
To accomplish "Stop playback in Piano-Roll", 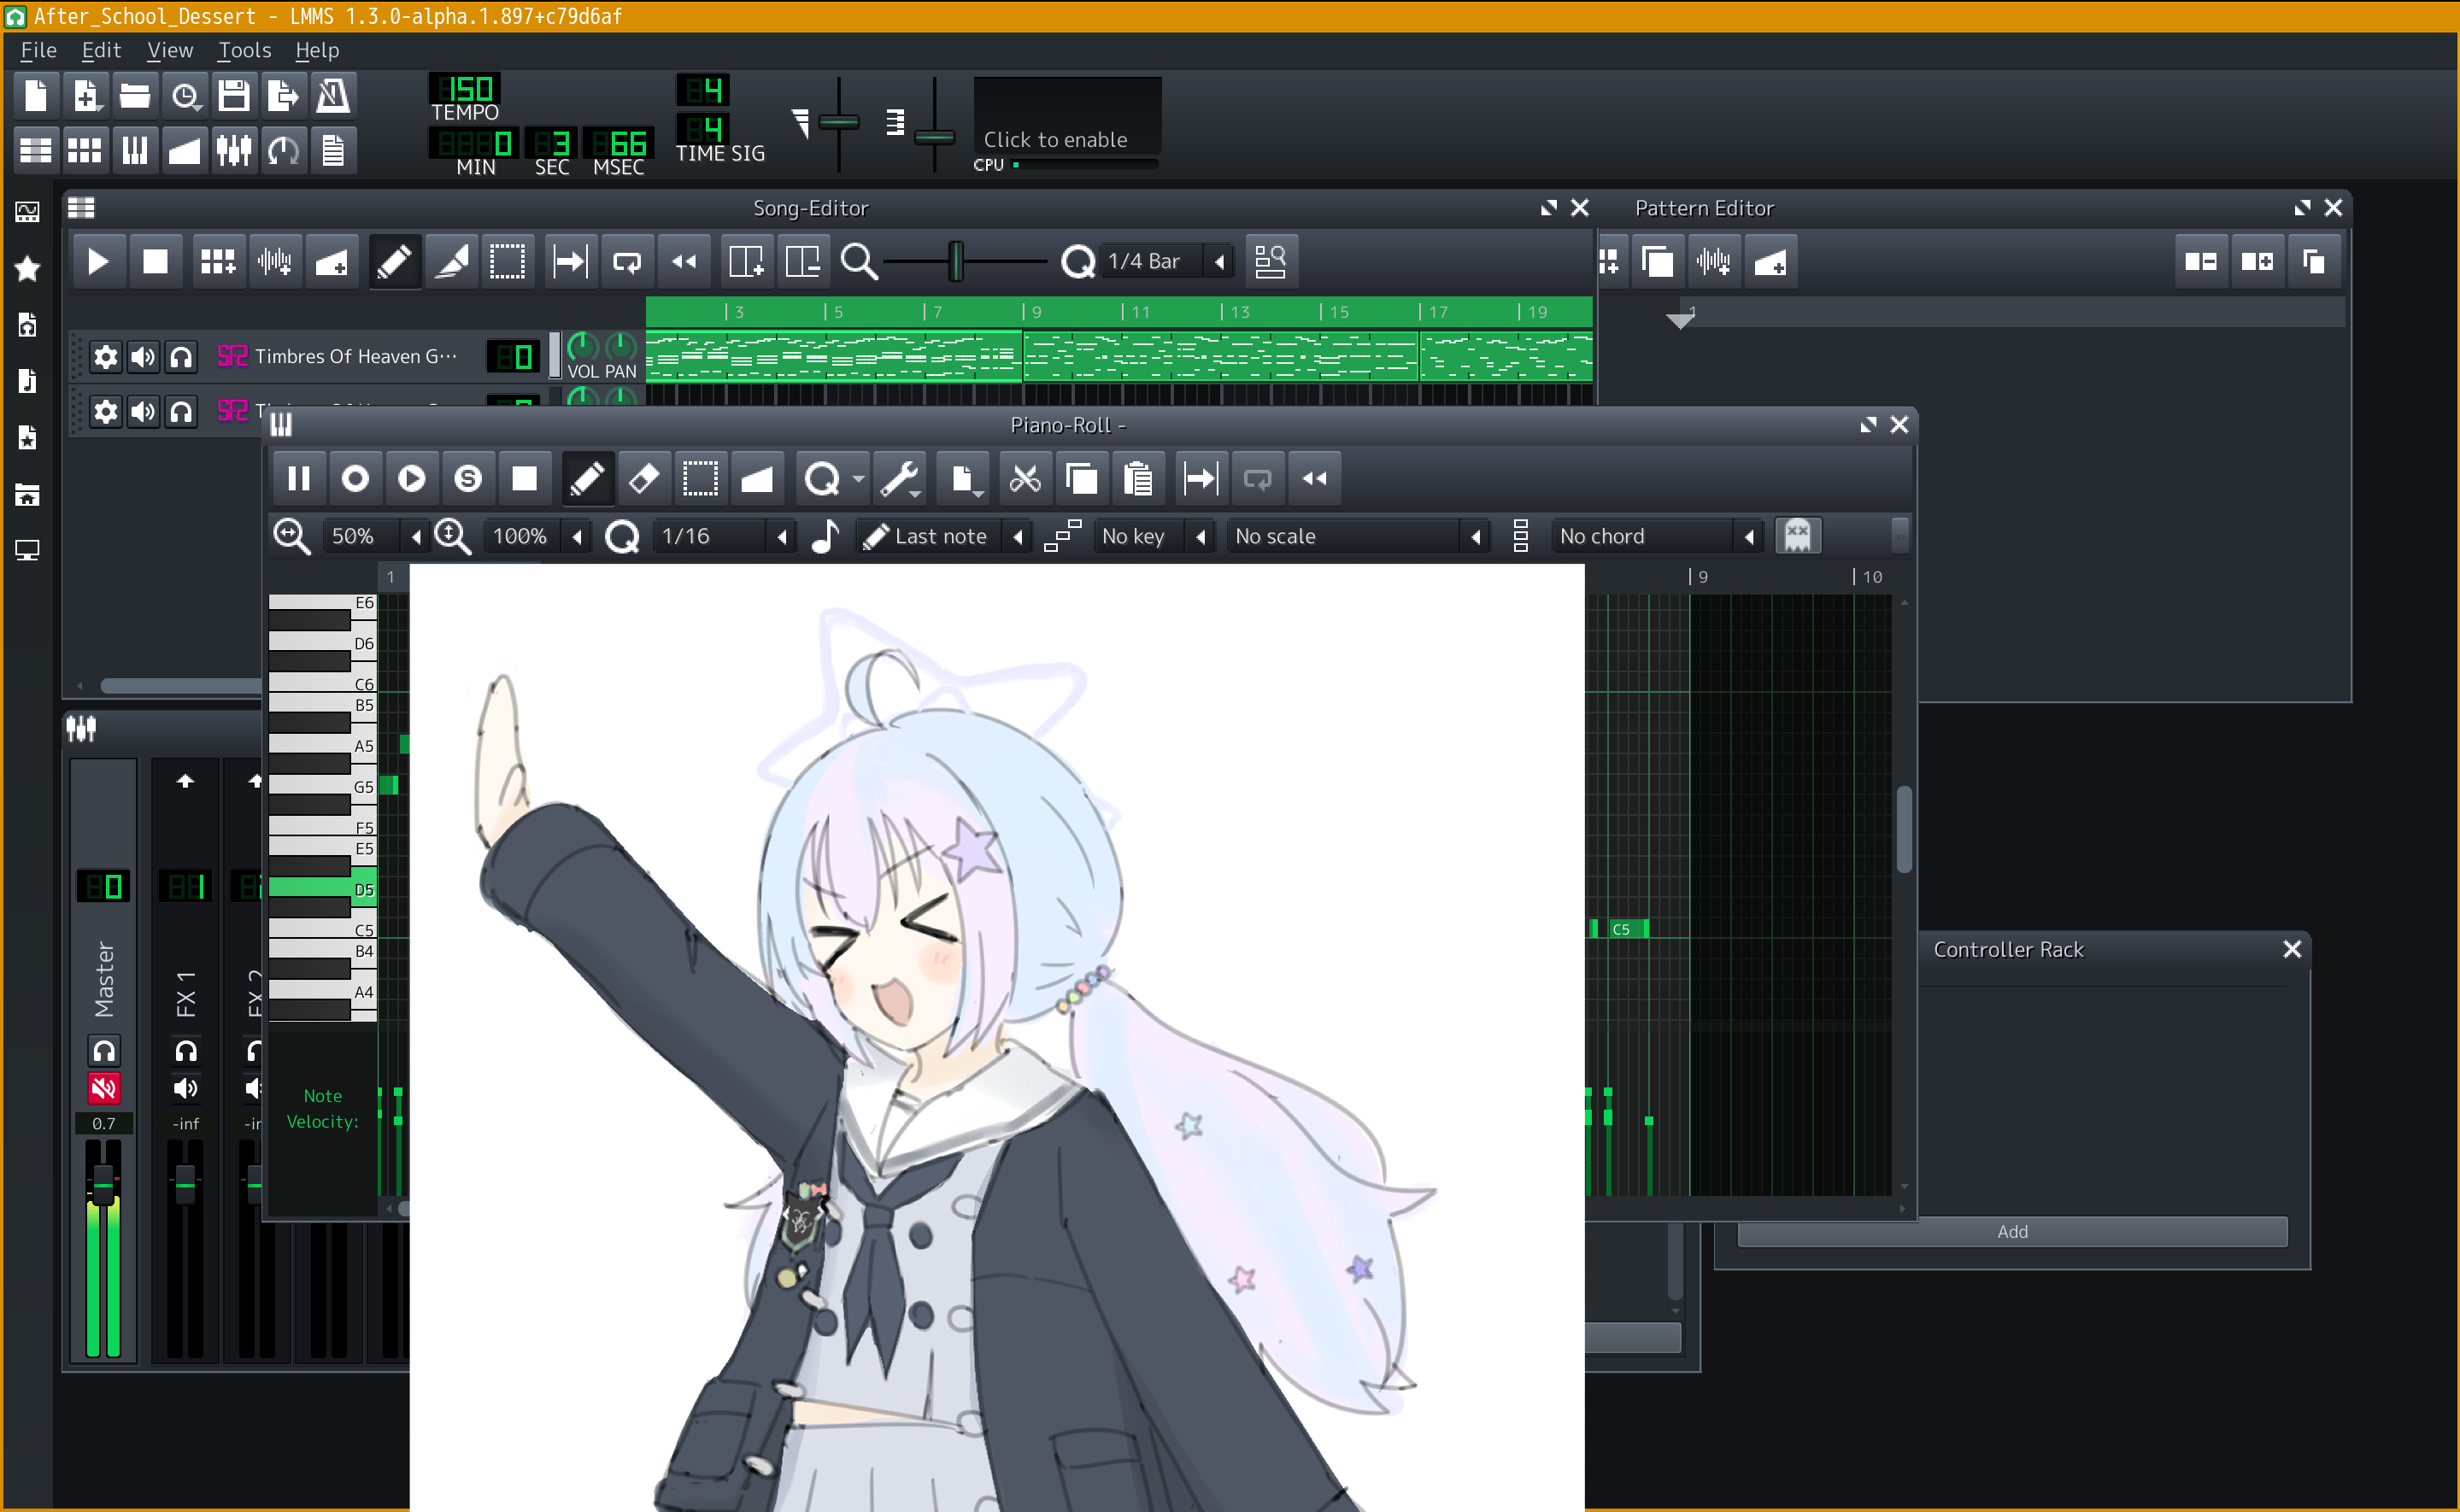I will [x=524, y=479].
